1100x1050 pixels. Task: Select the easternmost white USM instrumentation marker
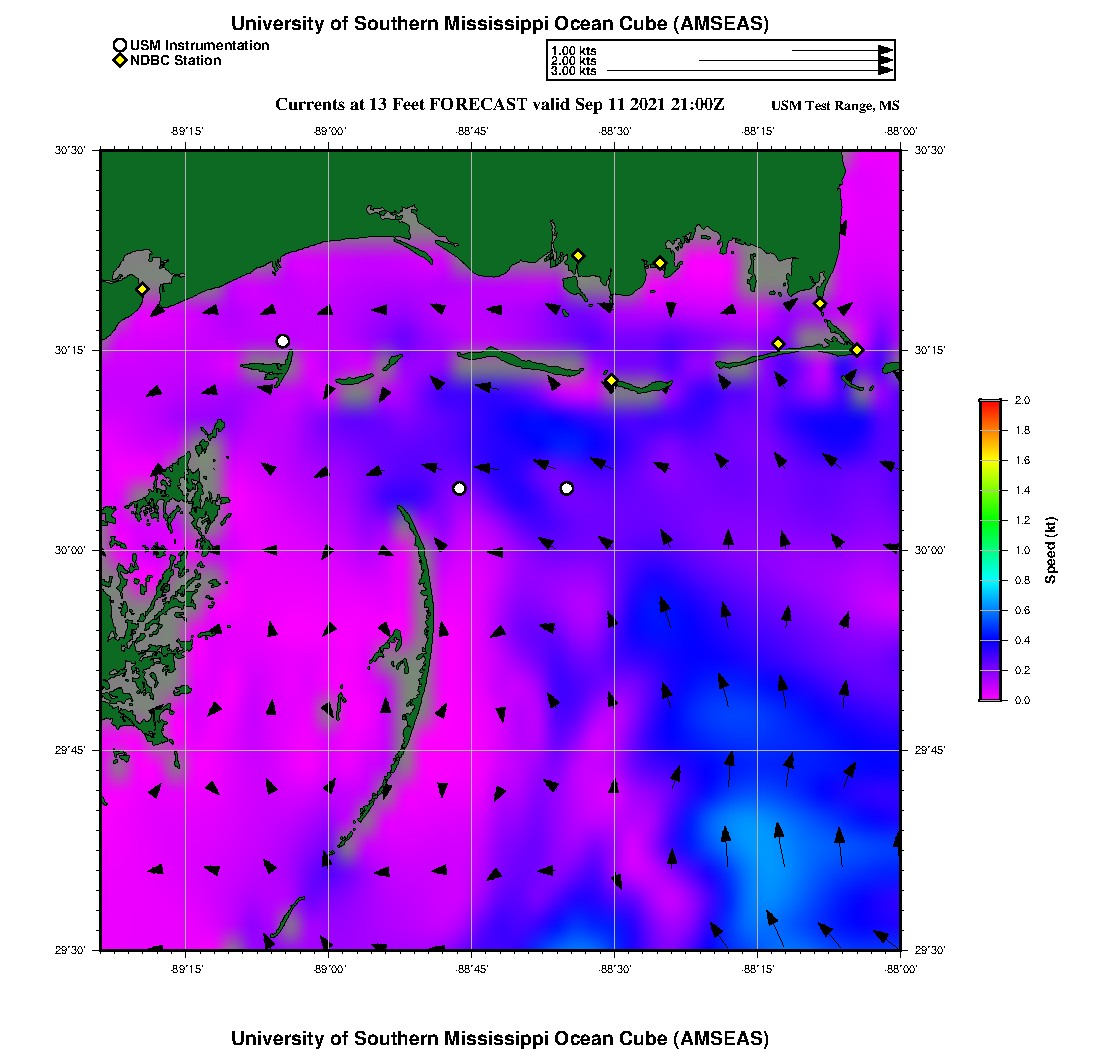click(x=567, y=488)
